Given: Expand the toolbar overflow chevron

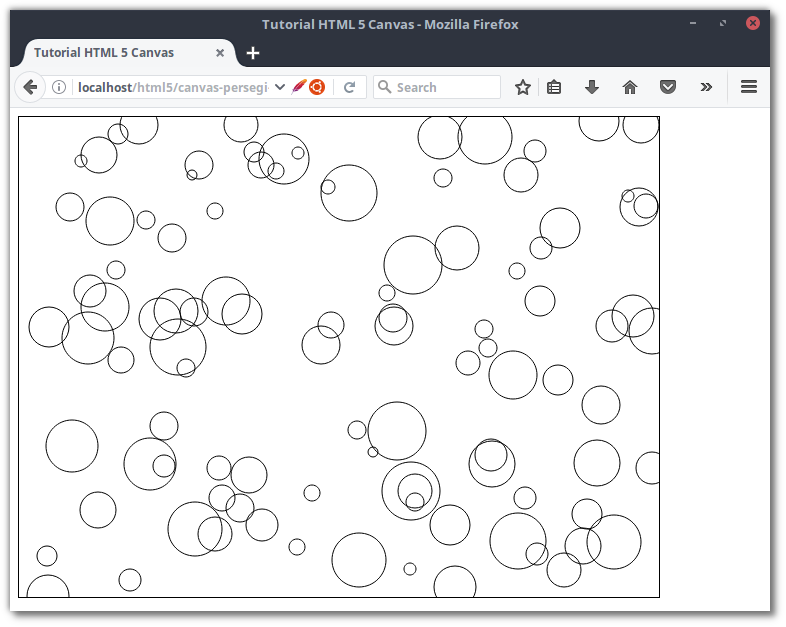Looking at the screenshot, I should click(706, 87).
